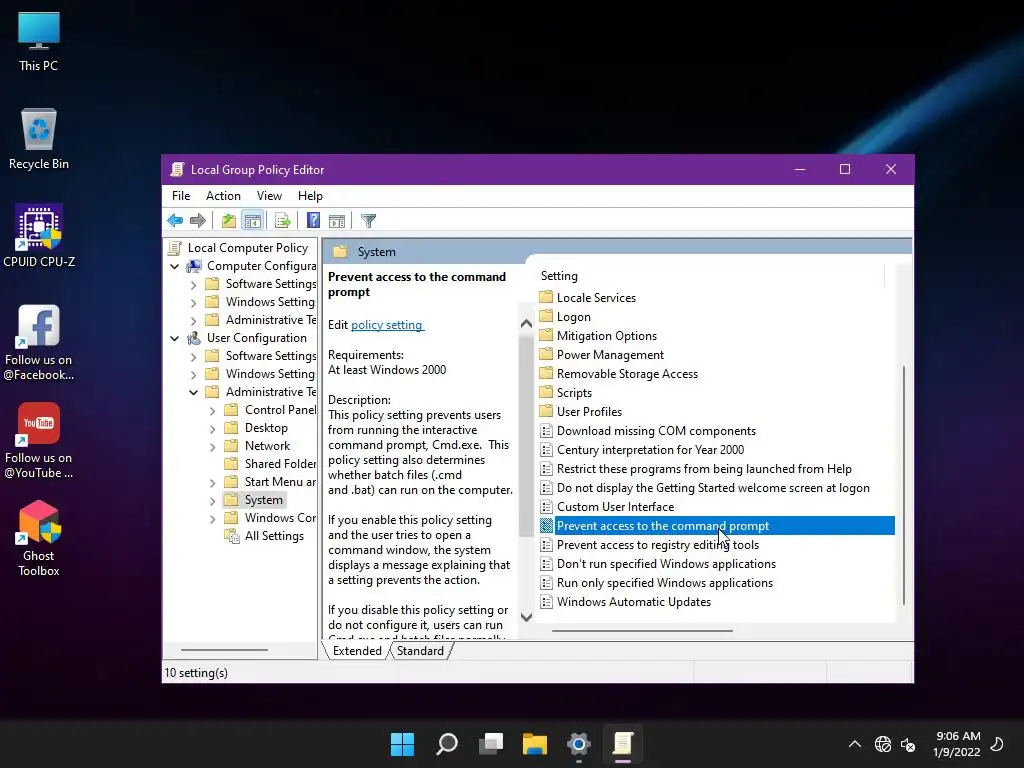Expand the System tree node
Screen dimensions: 1024x768
(212, 501)
